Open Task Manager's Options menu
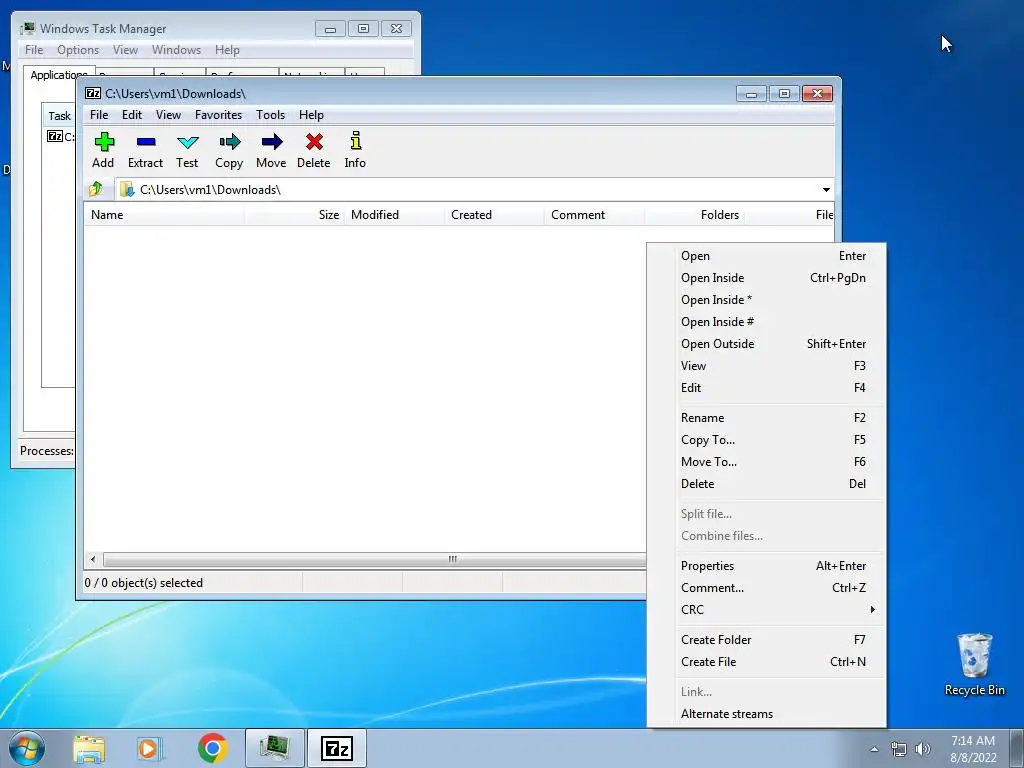The width and height of the screenshot is (1024, 768). pyautogui.click(x=78, y=50)
